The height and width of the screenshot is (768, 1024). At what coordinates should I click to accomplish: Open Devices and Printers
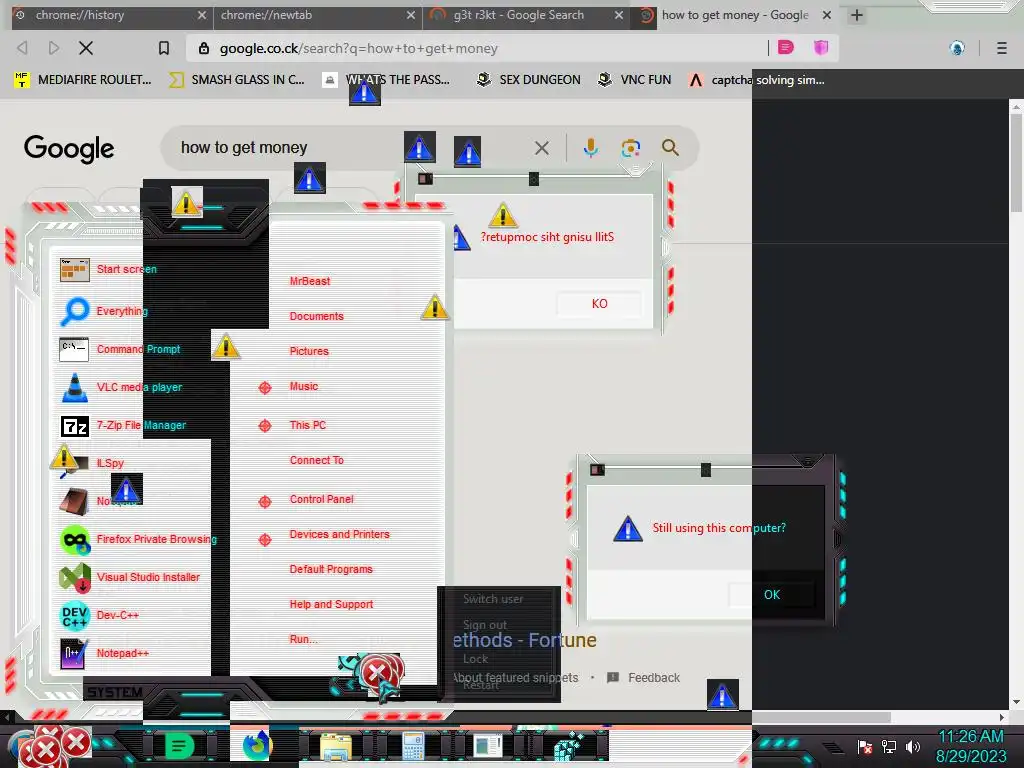pos(339,534)
